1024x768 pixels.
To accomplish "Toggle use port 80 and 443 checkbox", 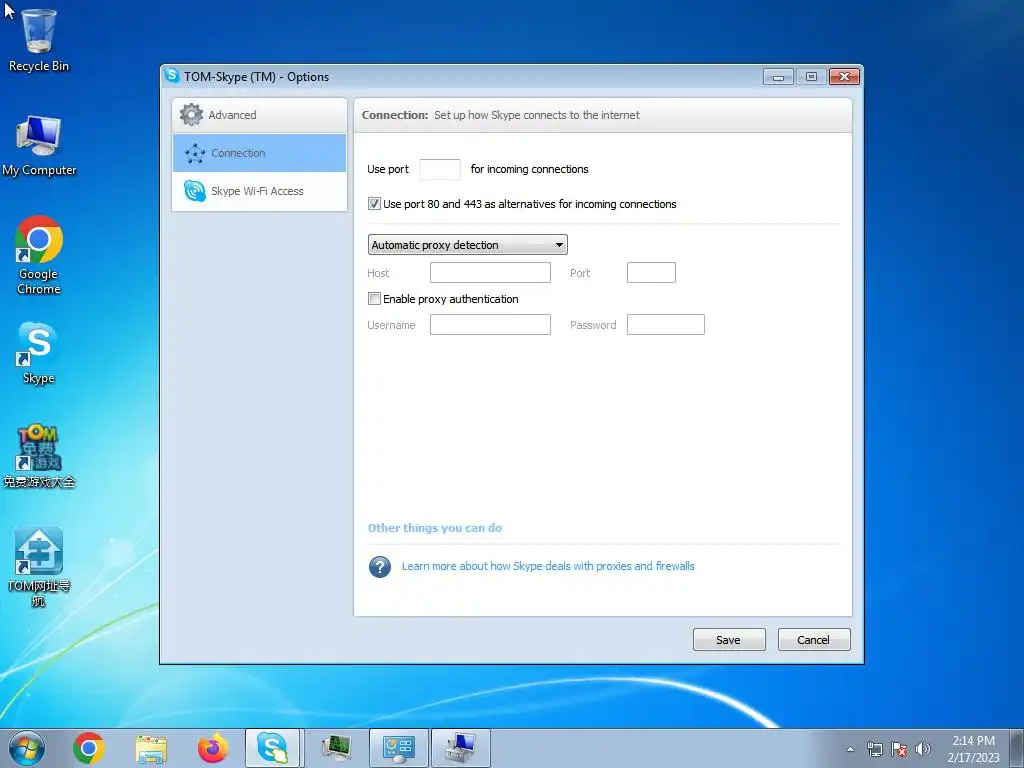I will pos(374,204).
